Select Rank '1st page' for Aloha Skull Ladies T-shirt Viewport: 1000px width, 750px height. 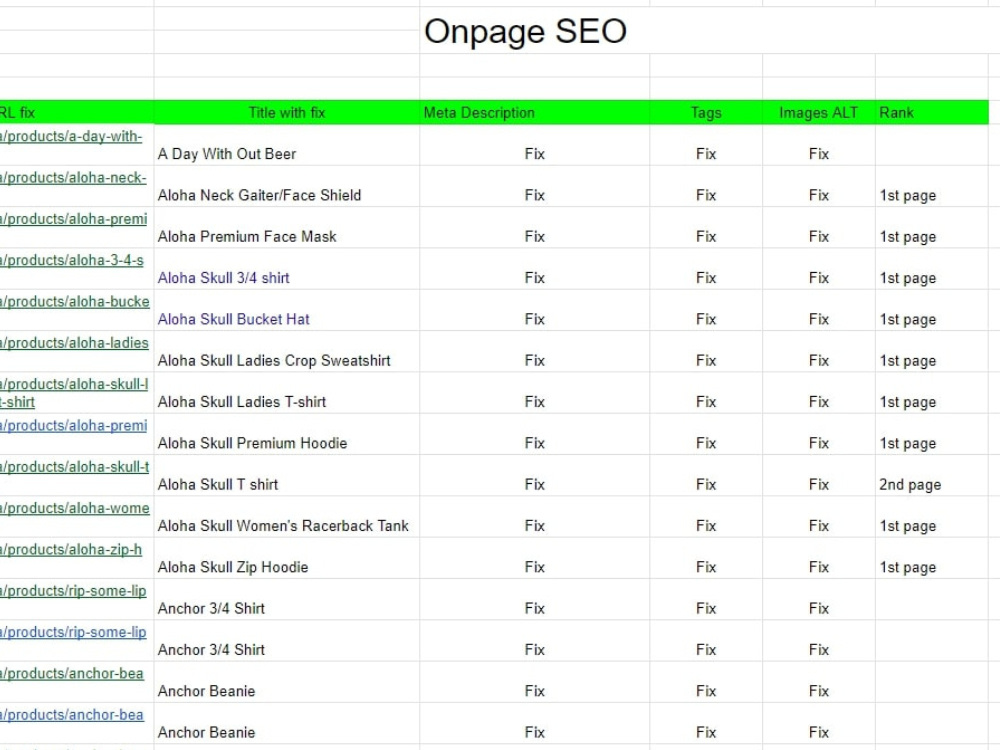tap(932, 393)
